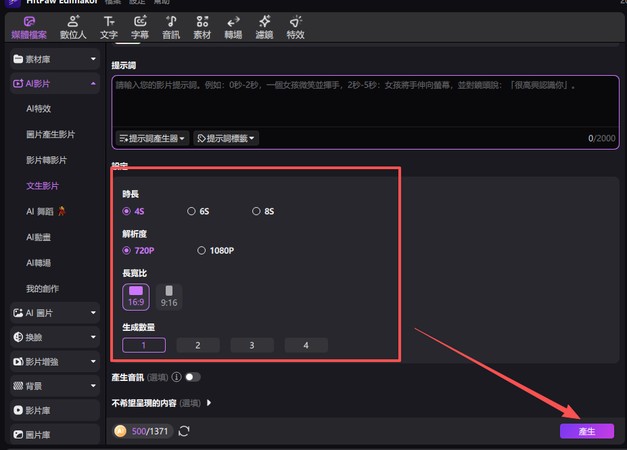Select AI特效 in the sidebar
This screenshot has width=627, height=450.
pyautogui.click(x=39, y=109)
